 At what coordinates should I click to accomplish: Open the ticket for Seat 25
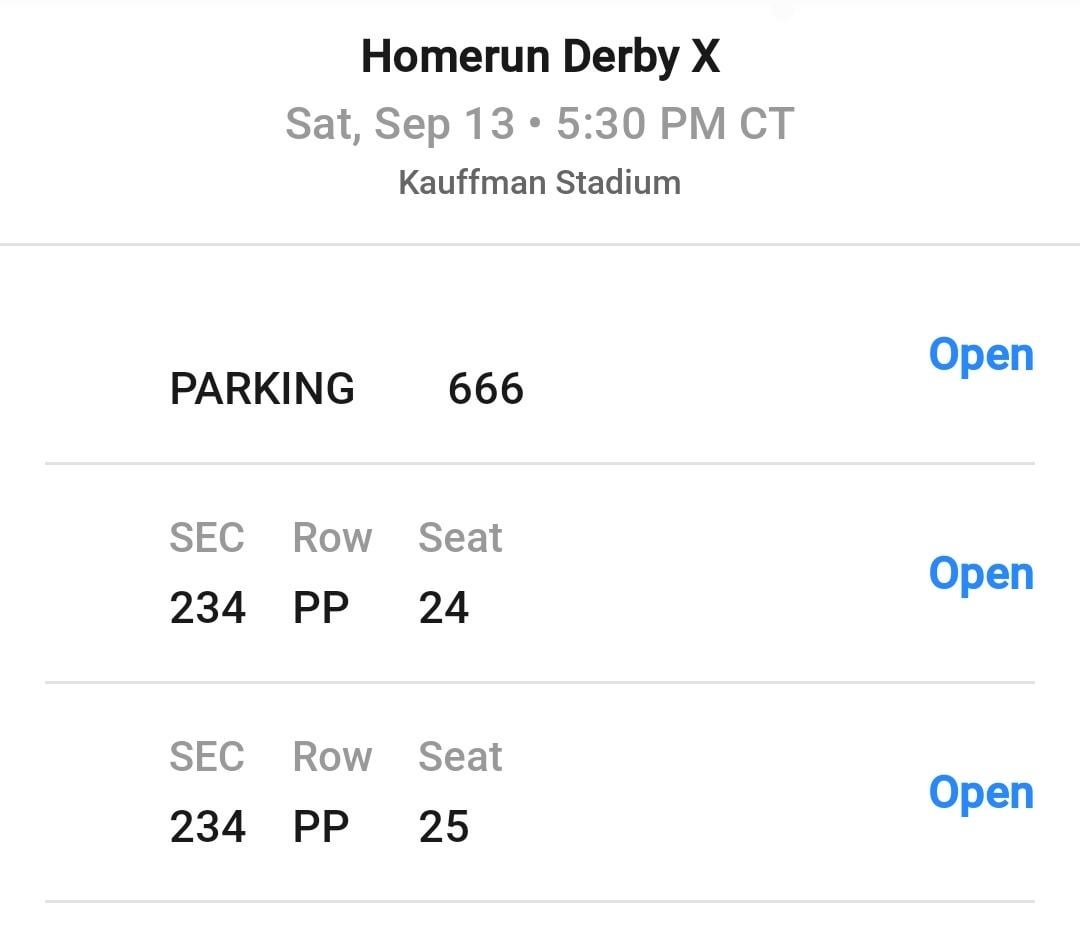click(x=981, y=792)
